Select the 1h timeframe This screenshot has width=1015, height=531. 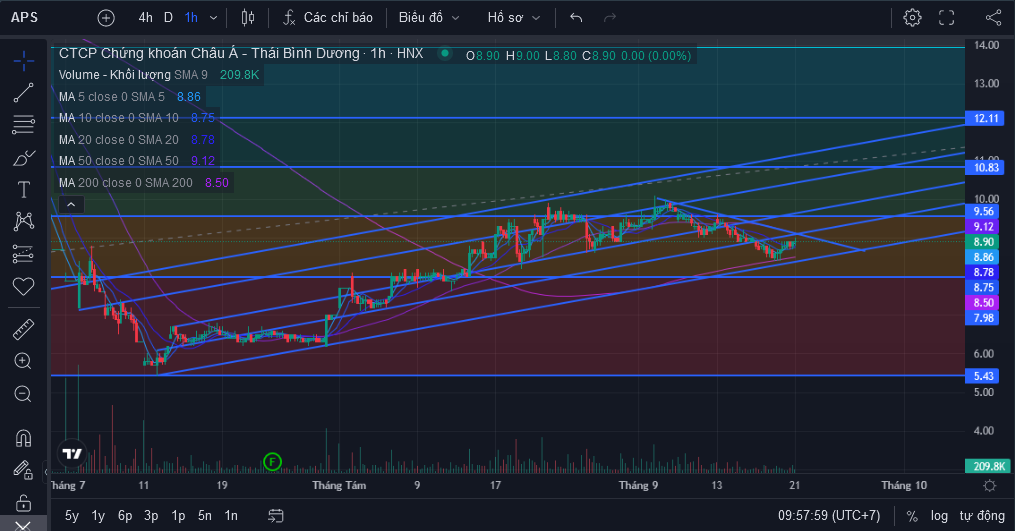[x=191, y=17]
